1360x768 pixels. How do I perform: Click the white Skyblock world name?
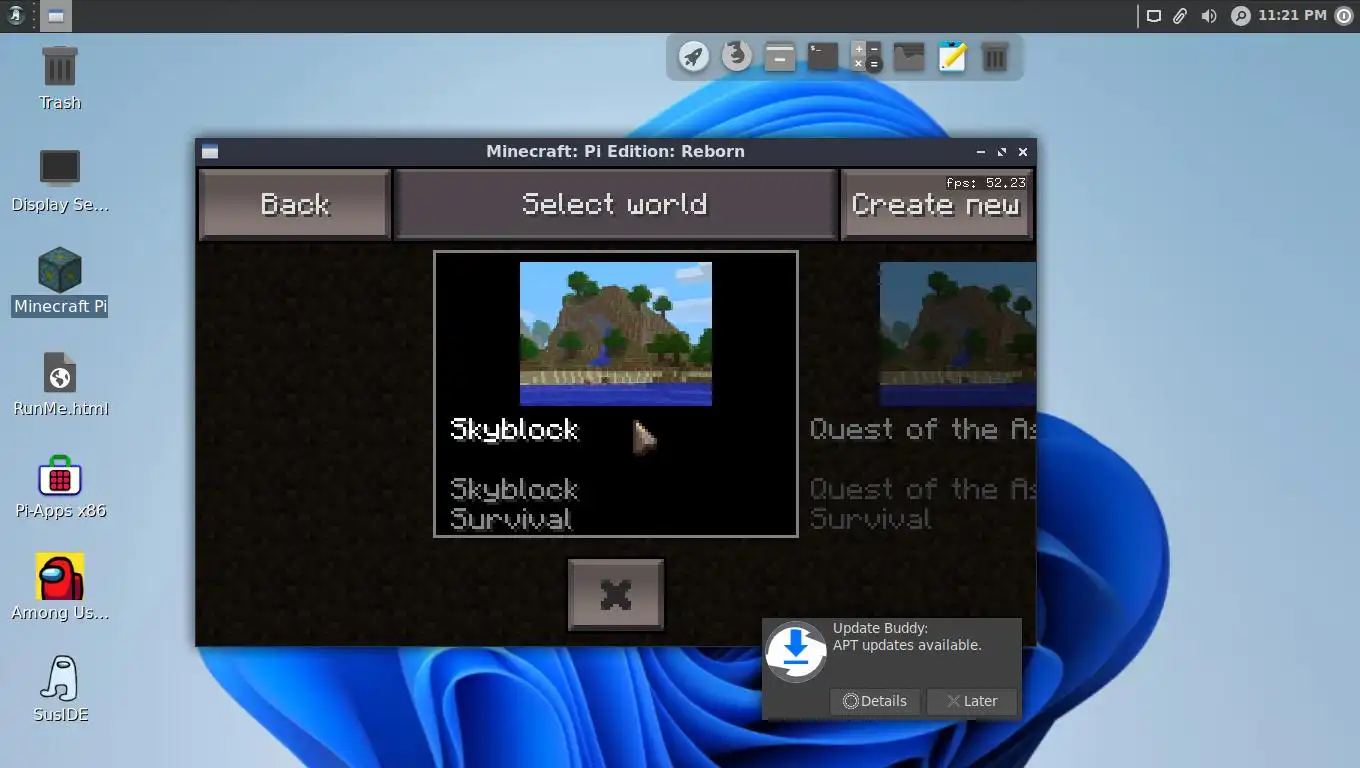[x=514, y=430]
